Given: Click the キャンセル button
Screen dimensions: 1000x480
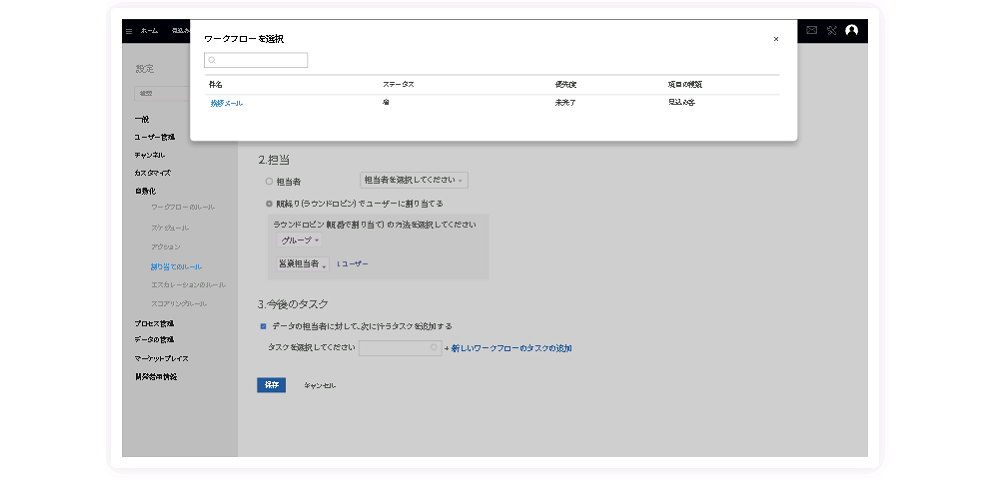Looking at the screenshot, I should pos(320,386).
